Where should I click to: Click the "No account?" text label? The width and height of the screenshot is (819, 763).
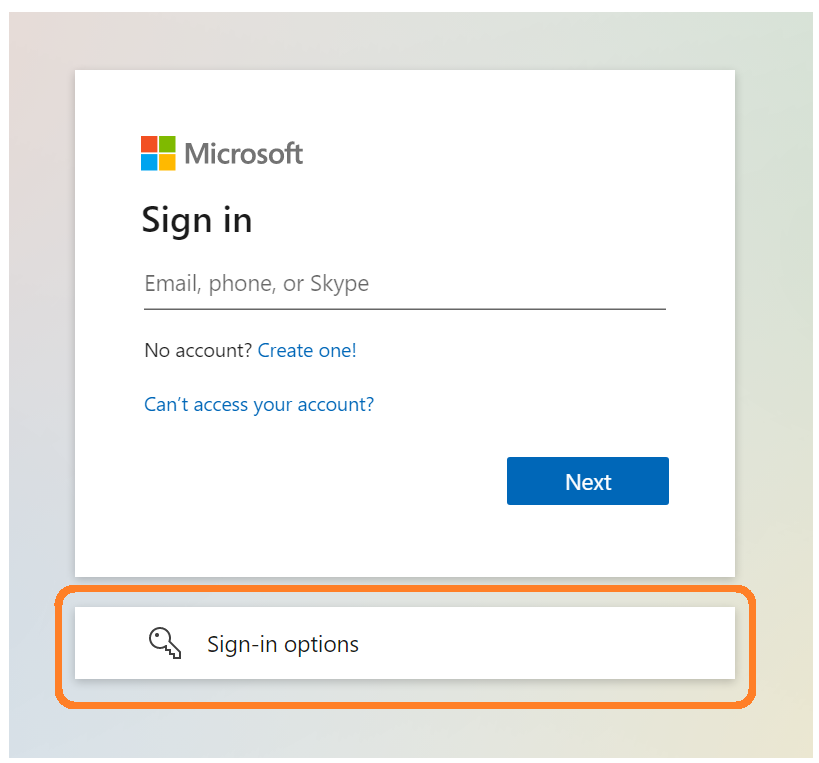[196, 350]
